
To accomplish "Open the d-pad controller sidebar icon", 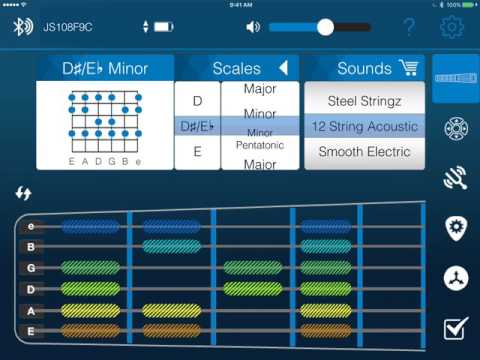I will [456, 129].
